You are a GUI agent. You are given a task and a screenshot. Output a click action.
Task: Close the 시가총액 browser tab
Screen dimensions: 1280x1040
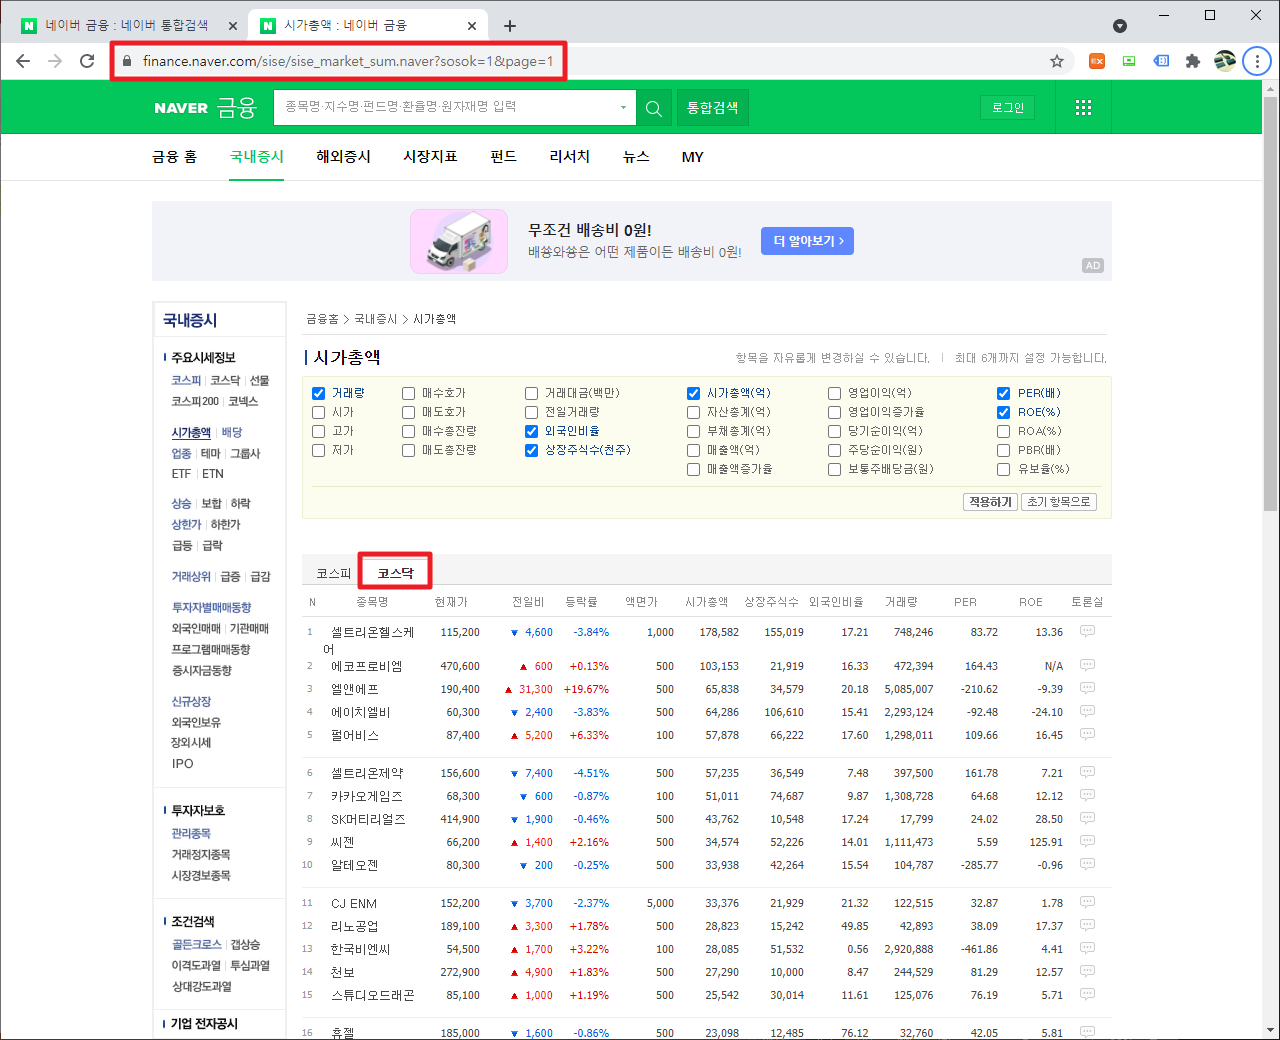pos(472,26)
